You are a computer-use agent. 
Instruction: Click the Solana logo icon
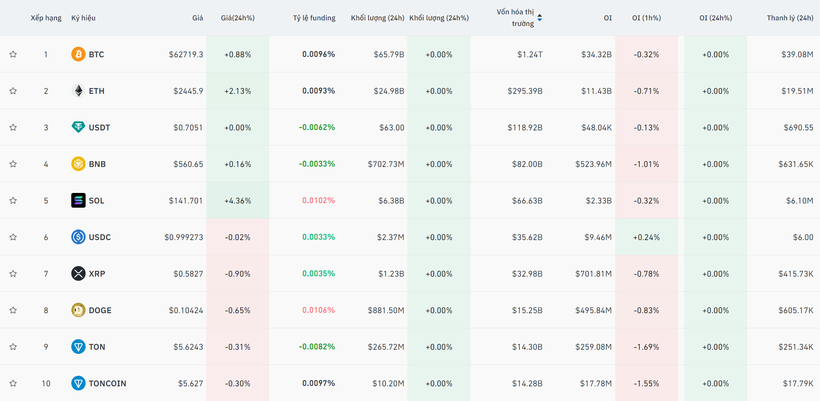[x=78, y=200]
